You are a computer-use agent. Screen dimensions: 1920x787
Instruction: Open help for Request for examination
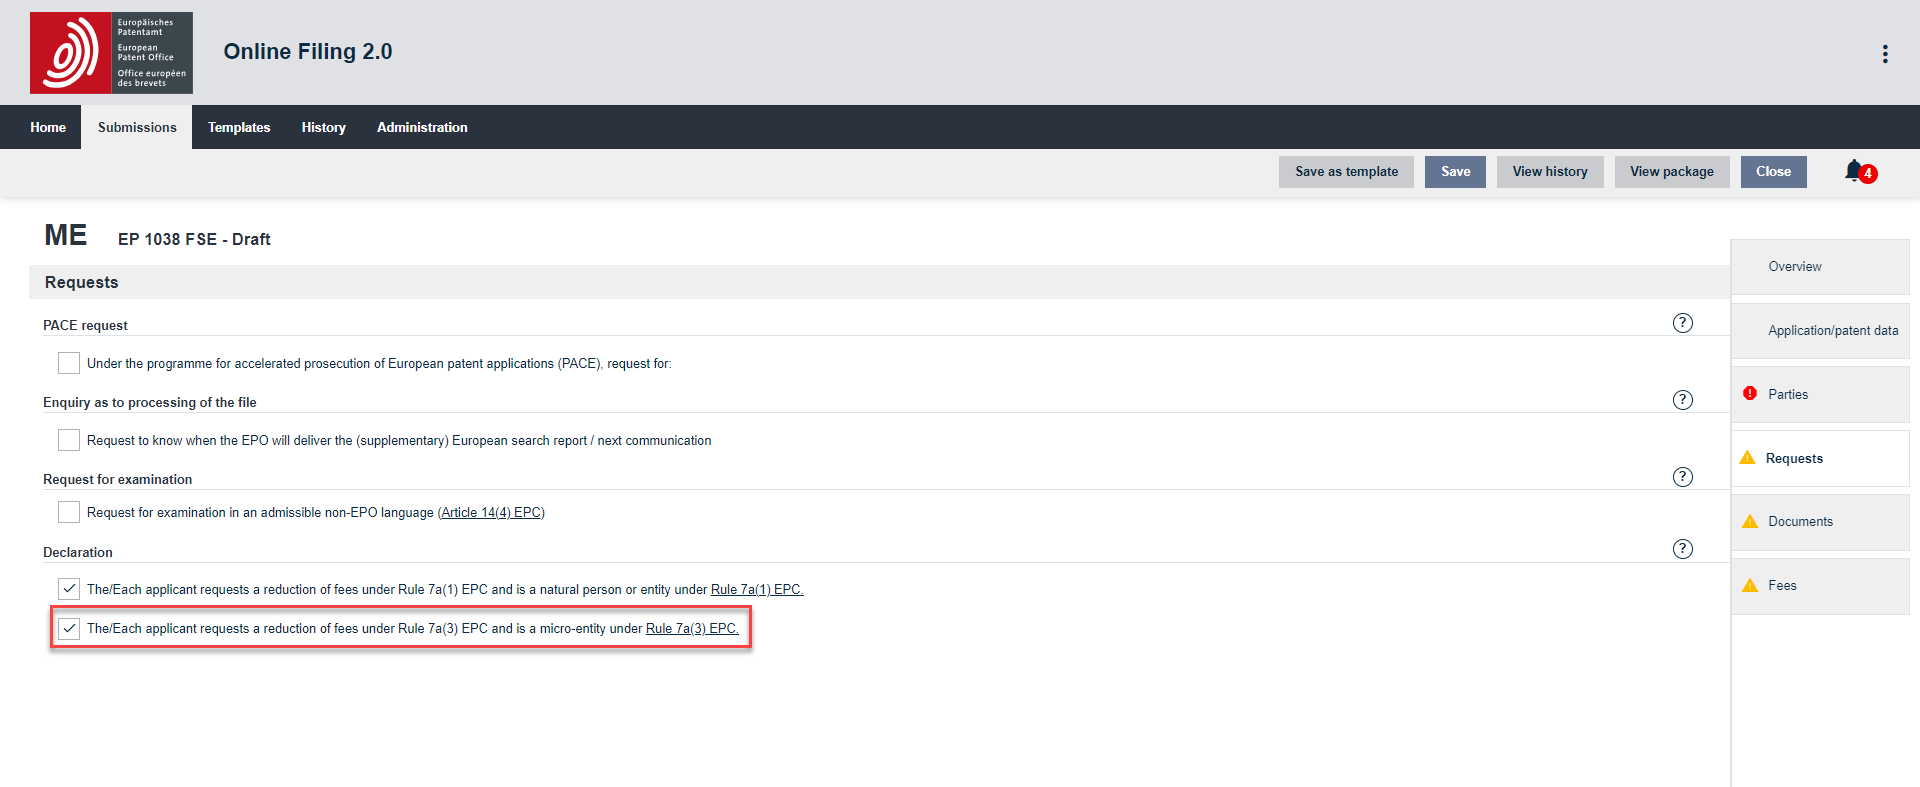tap(1683, 477)
